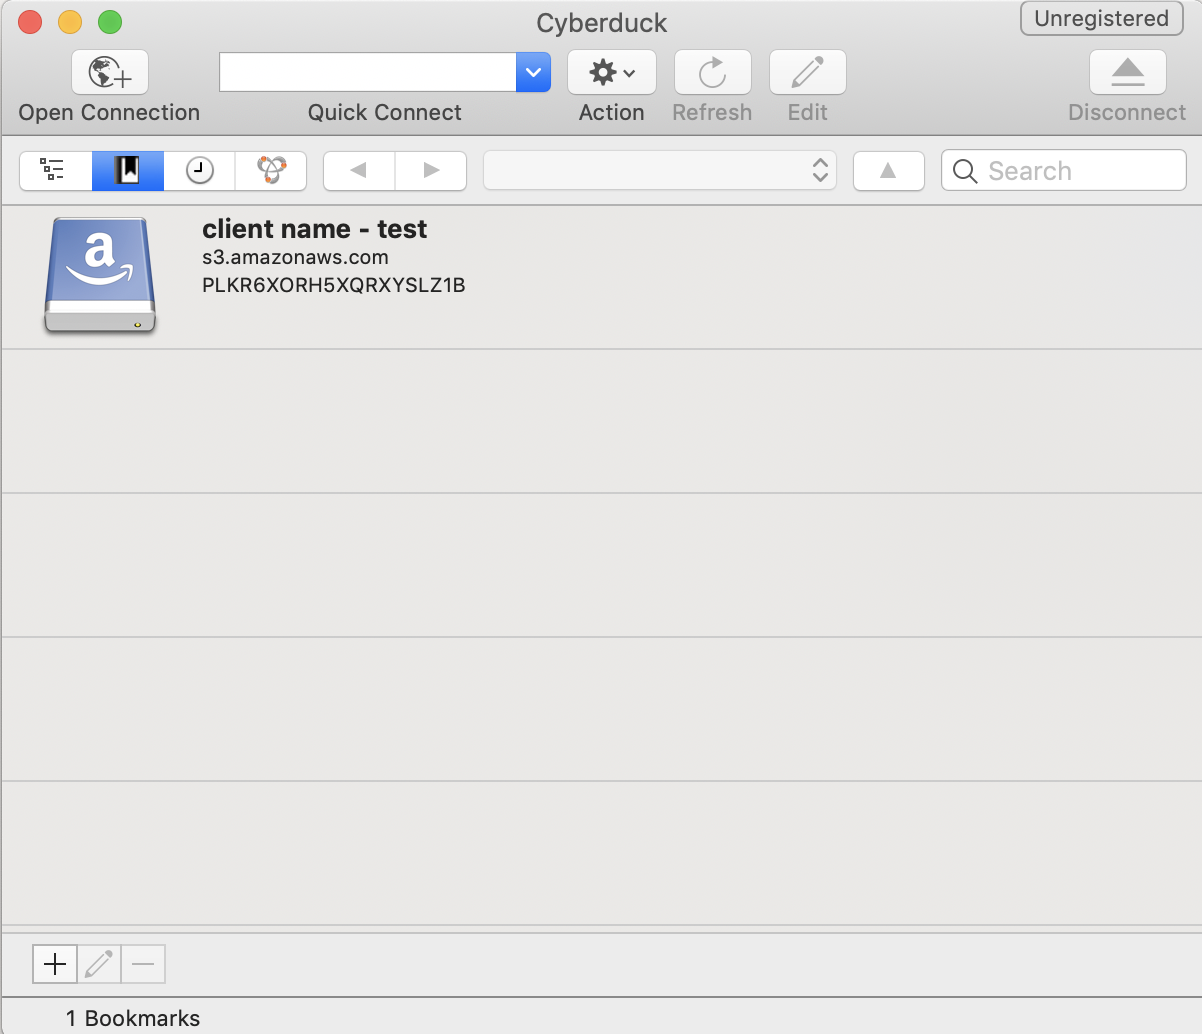Open the path selector popup
This screenshot has height=1034, width=1202.
tap(660, 171)
